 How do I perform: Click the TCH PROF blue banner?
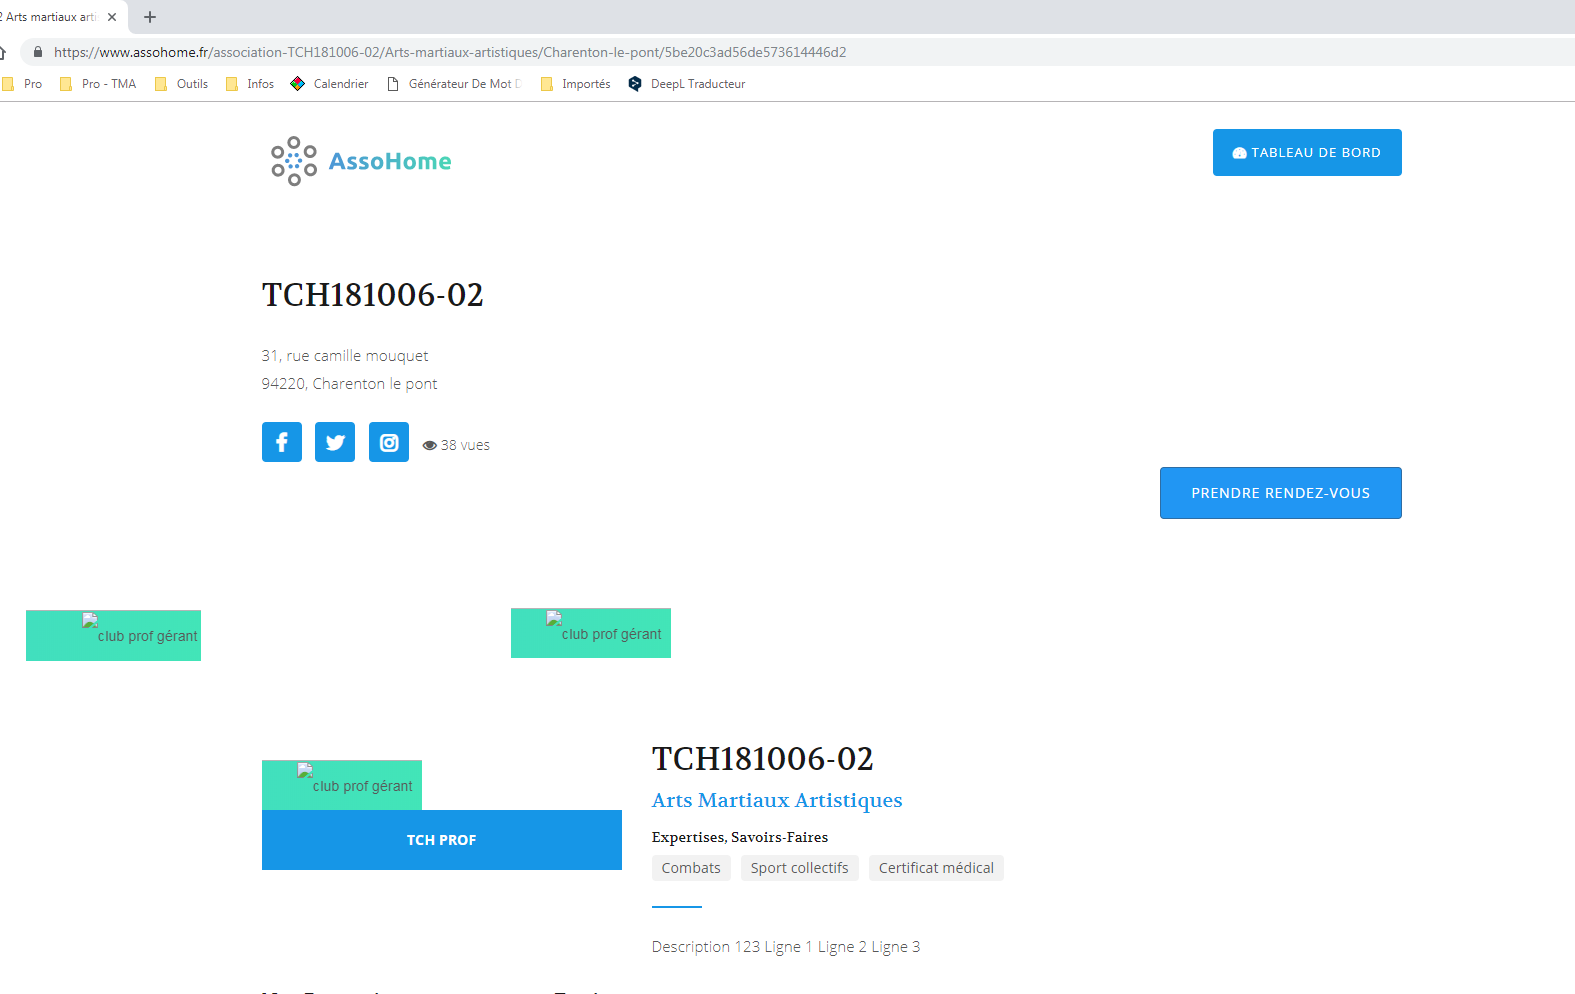coord(441,840)
